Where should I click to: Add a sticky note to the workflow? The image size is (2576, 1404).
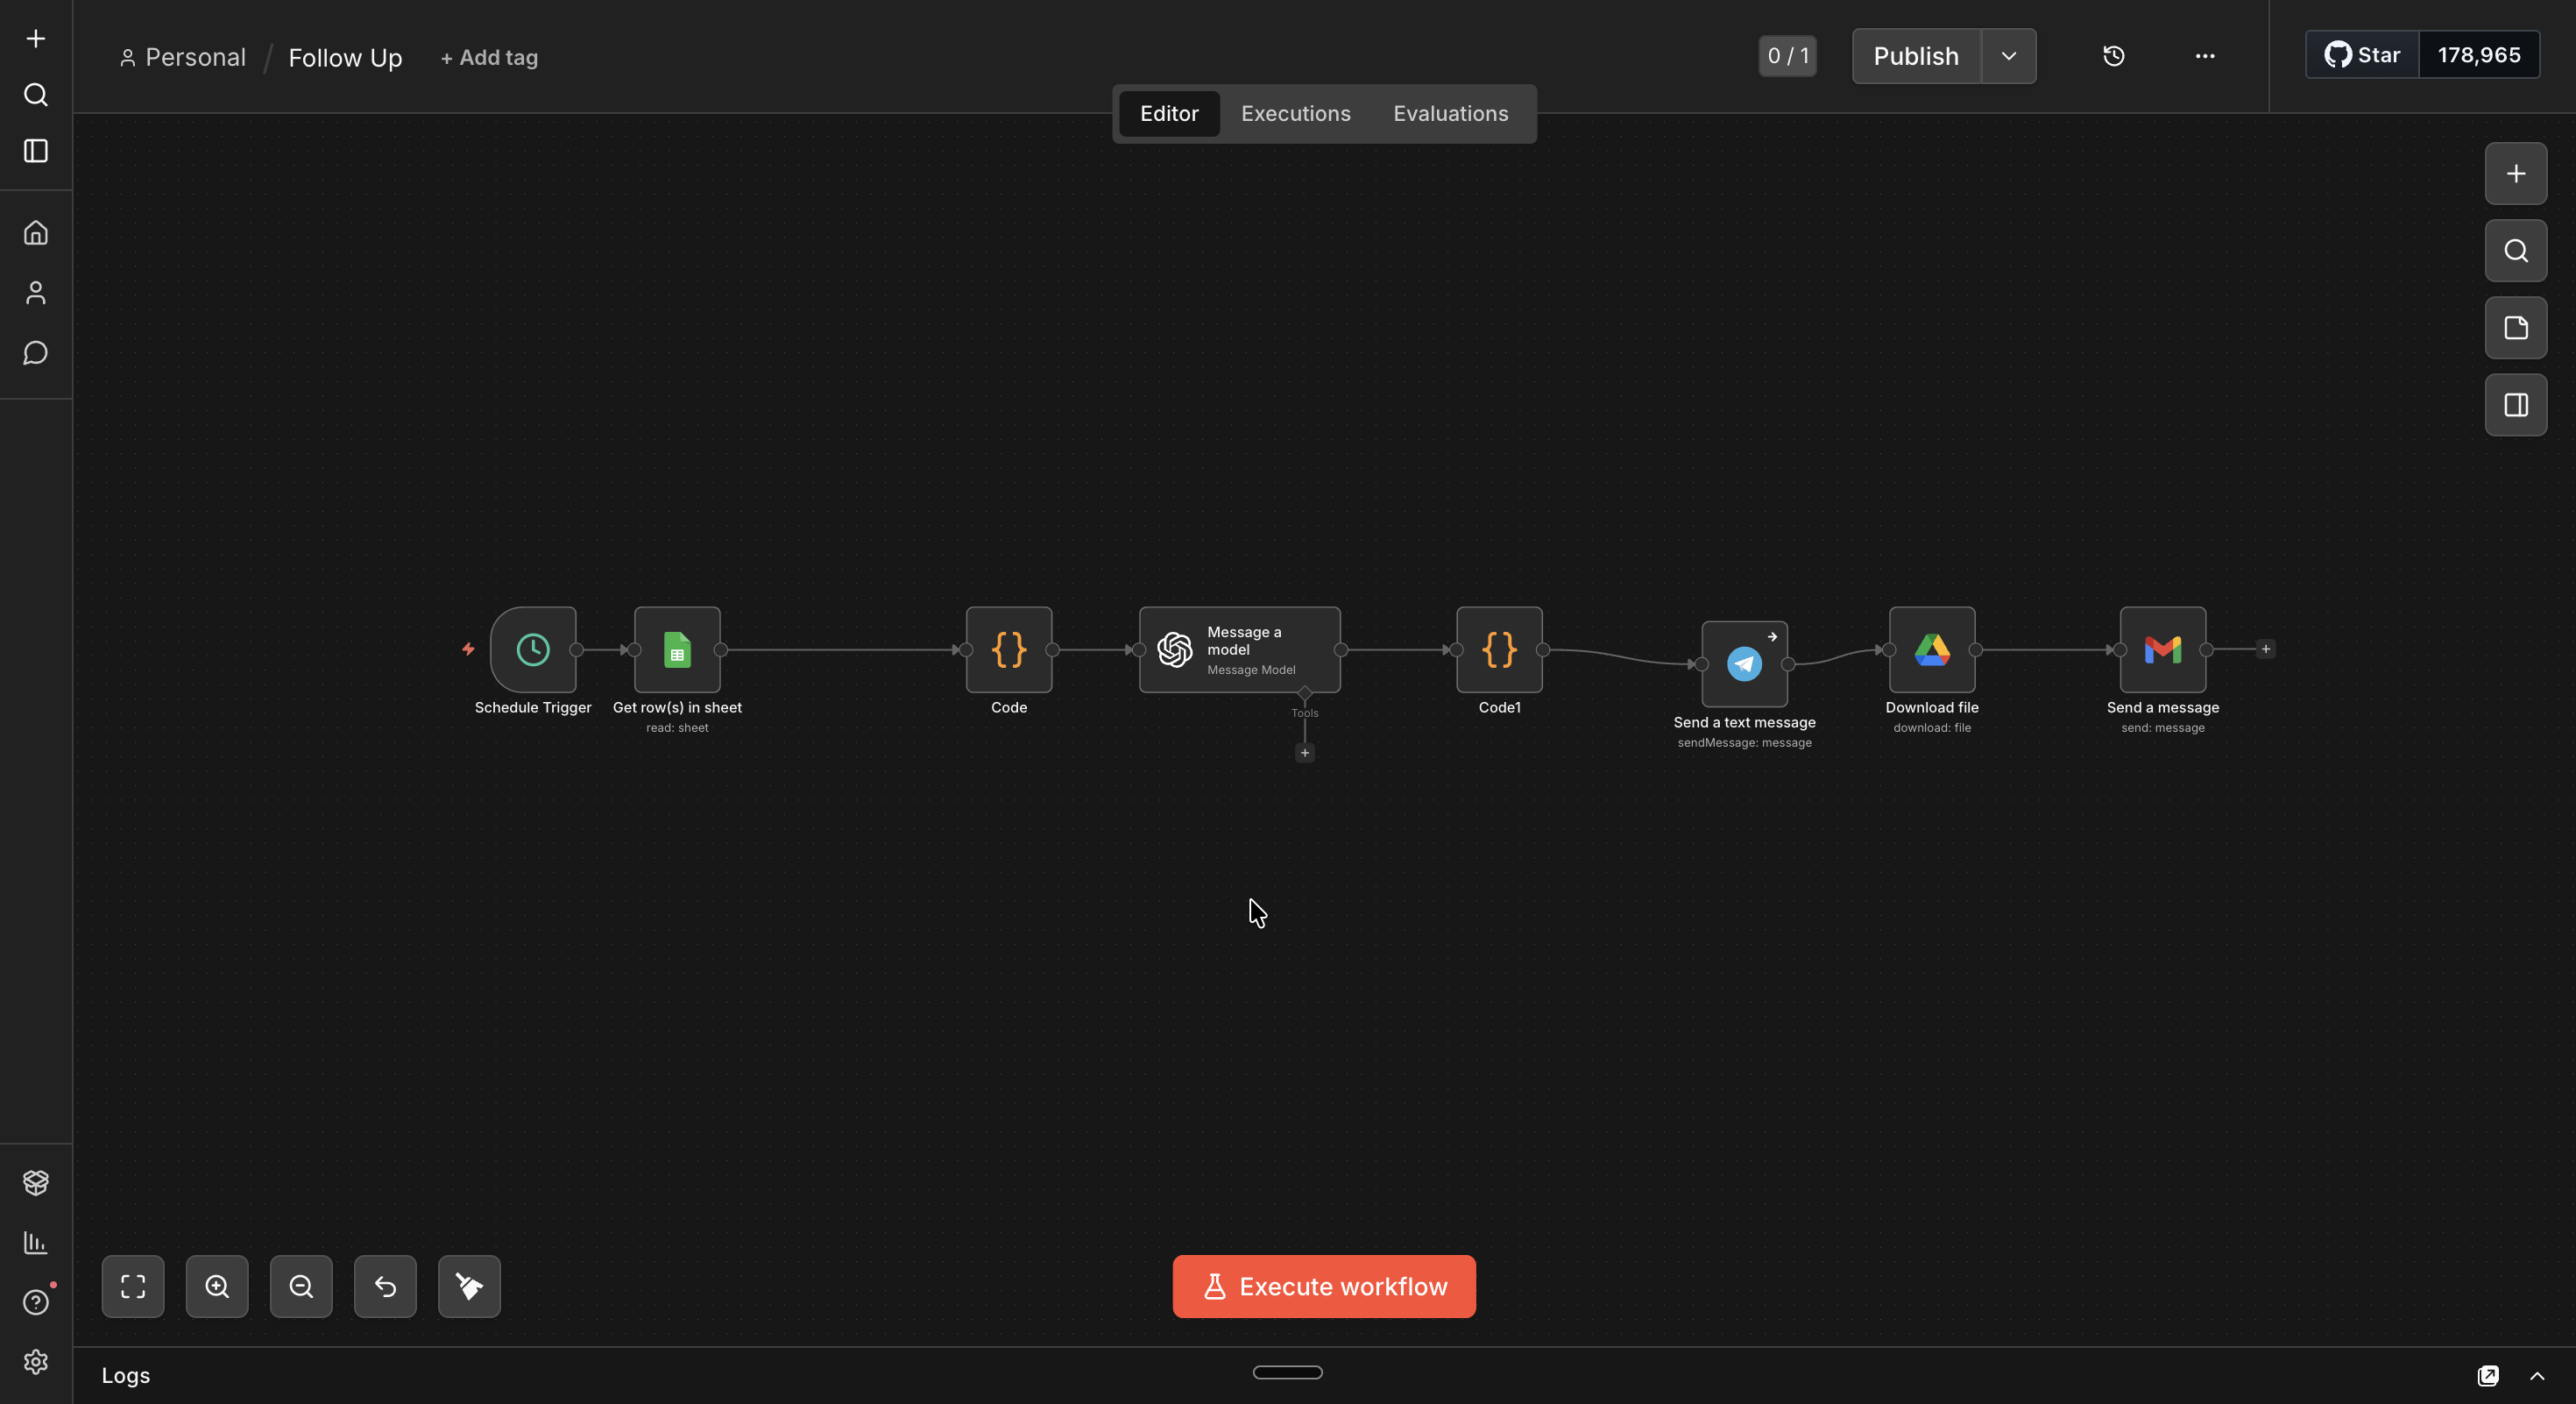(x=2516, y=328)
